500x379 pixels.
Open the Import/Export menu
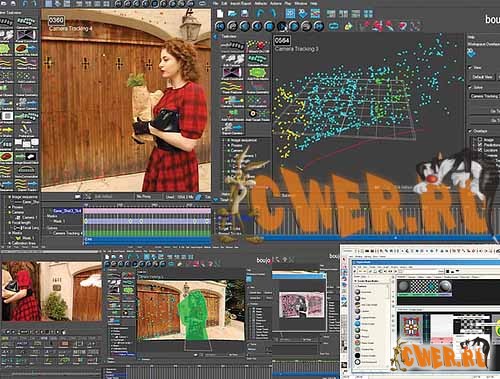(x=242, y=3)
